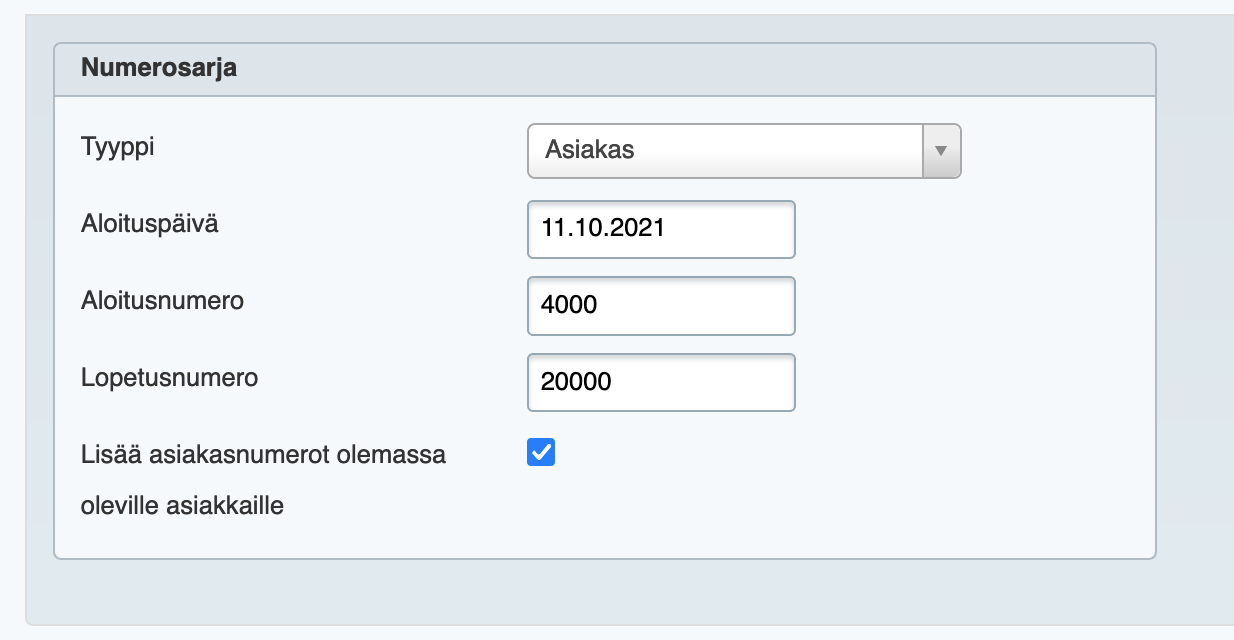
Task: Select the Asiakas text in type selector
Action: tap(590, 150)
